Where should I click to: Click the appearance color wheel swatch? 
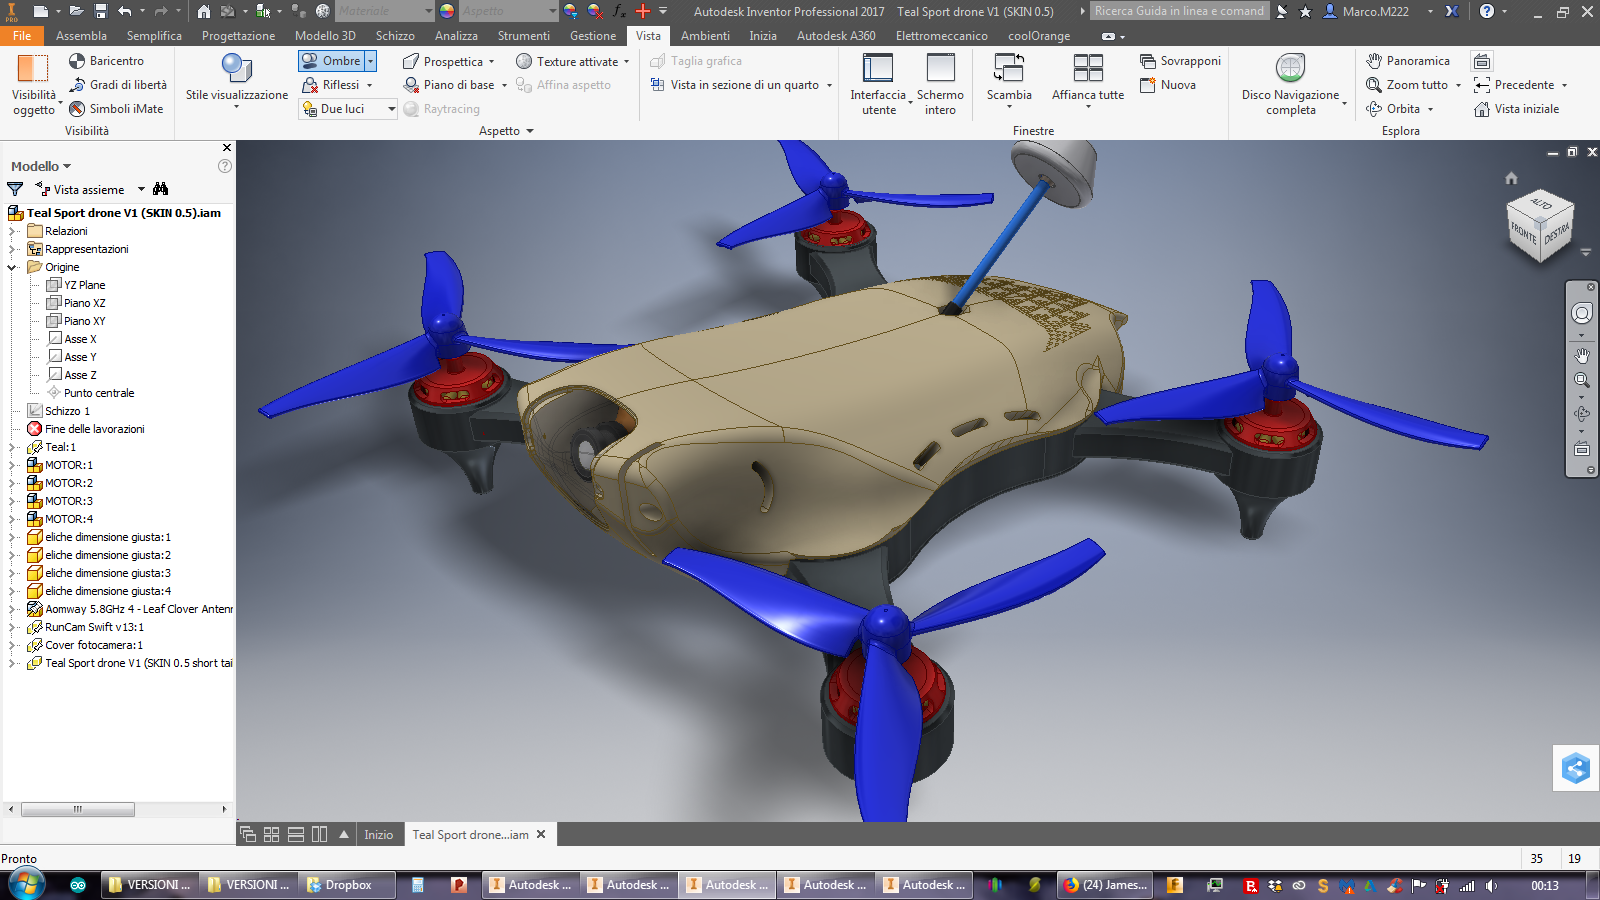click(x=447, y=11)
